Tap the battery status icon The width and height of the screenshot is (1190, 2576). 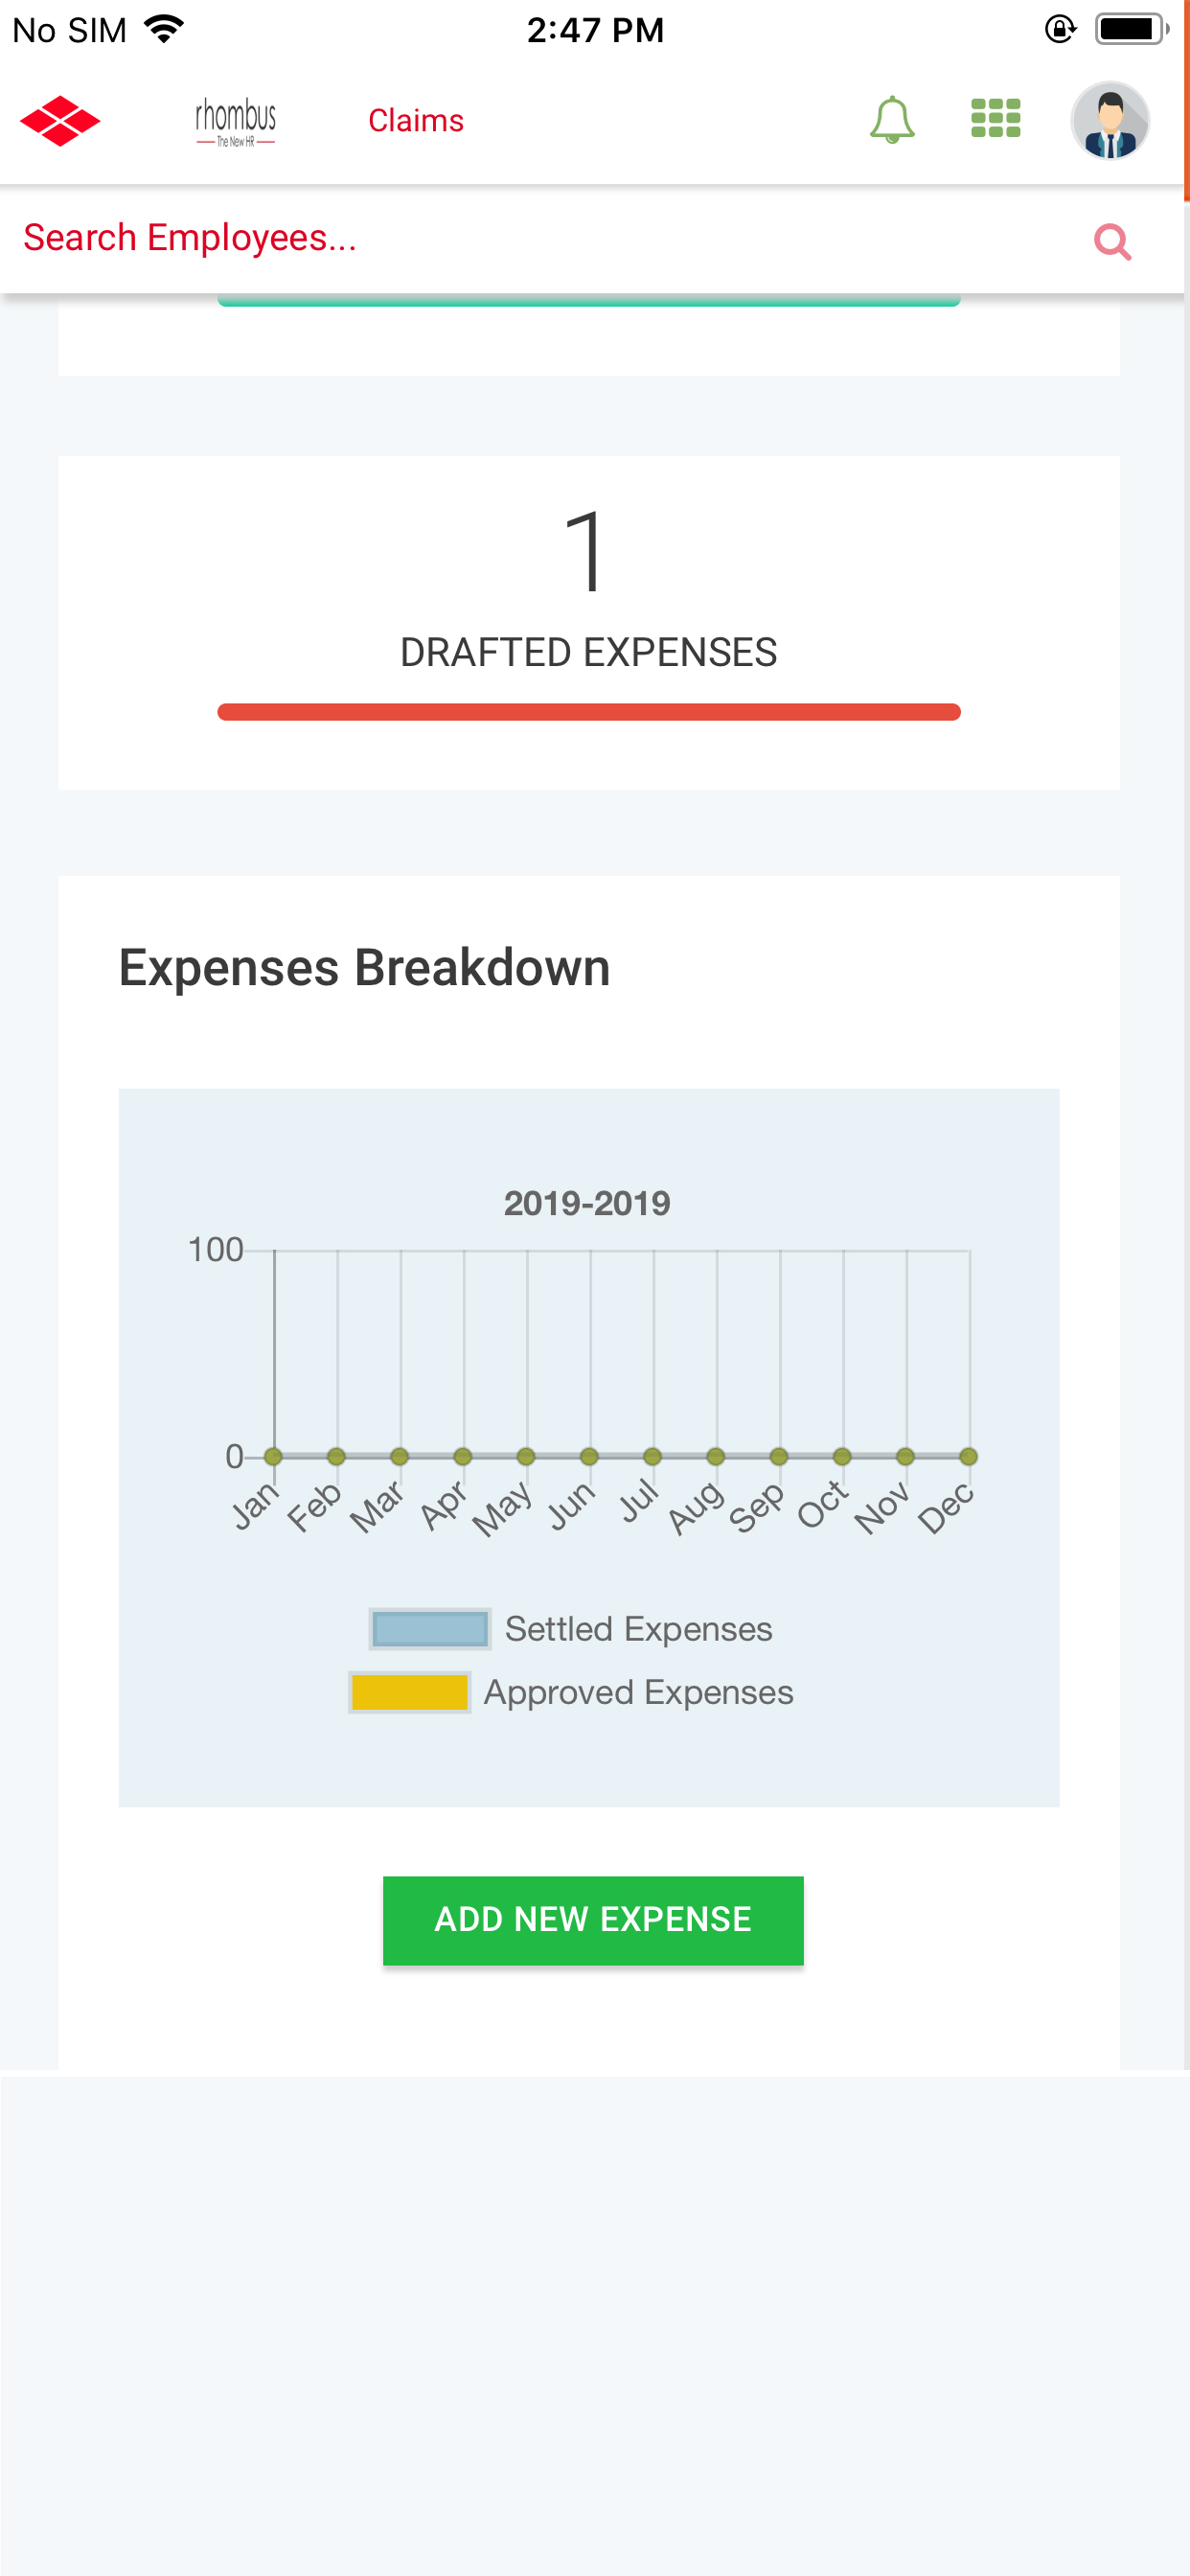coord(1132,29)
